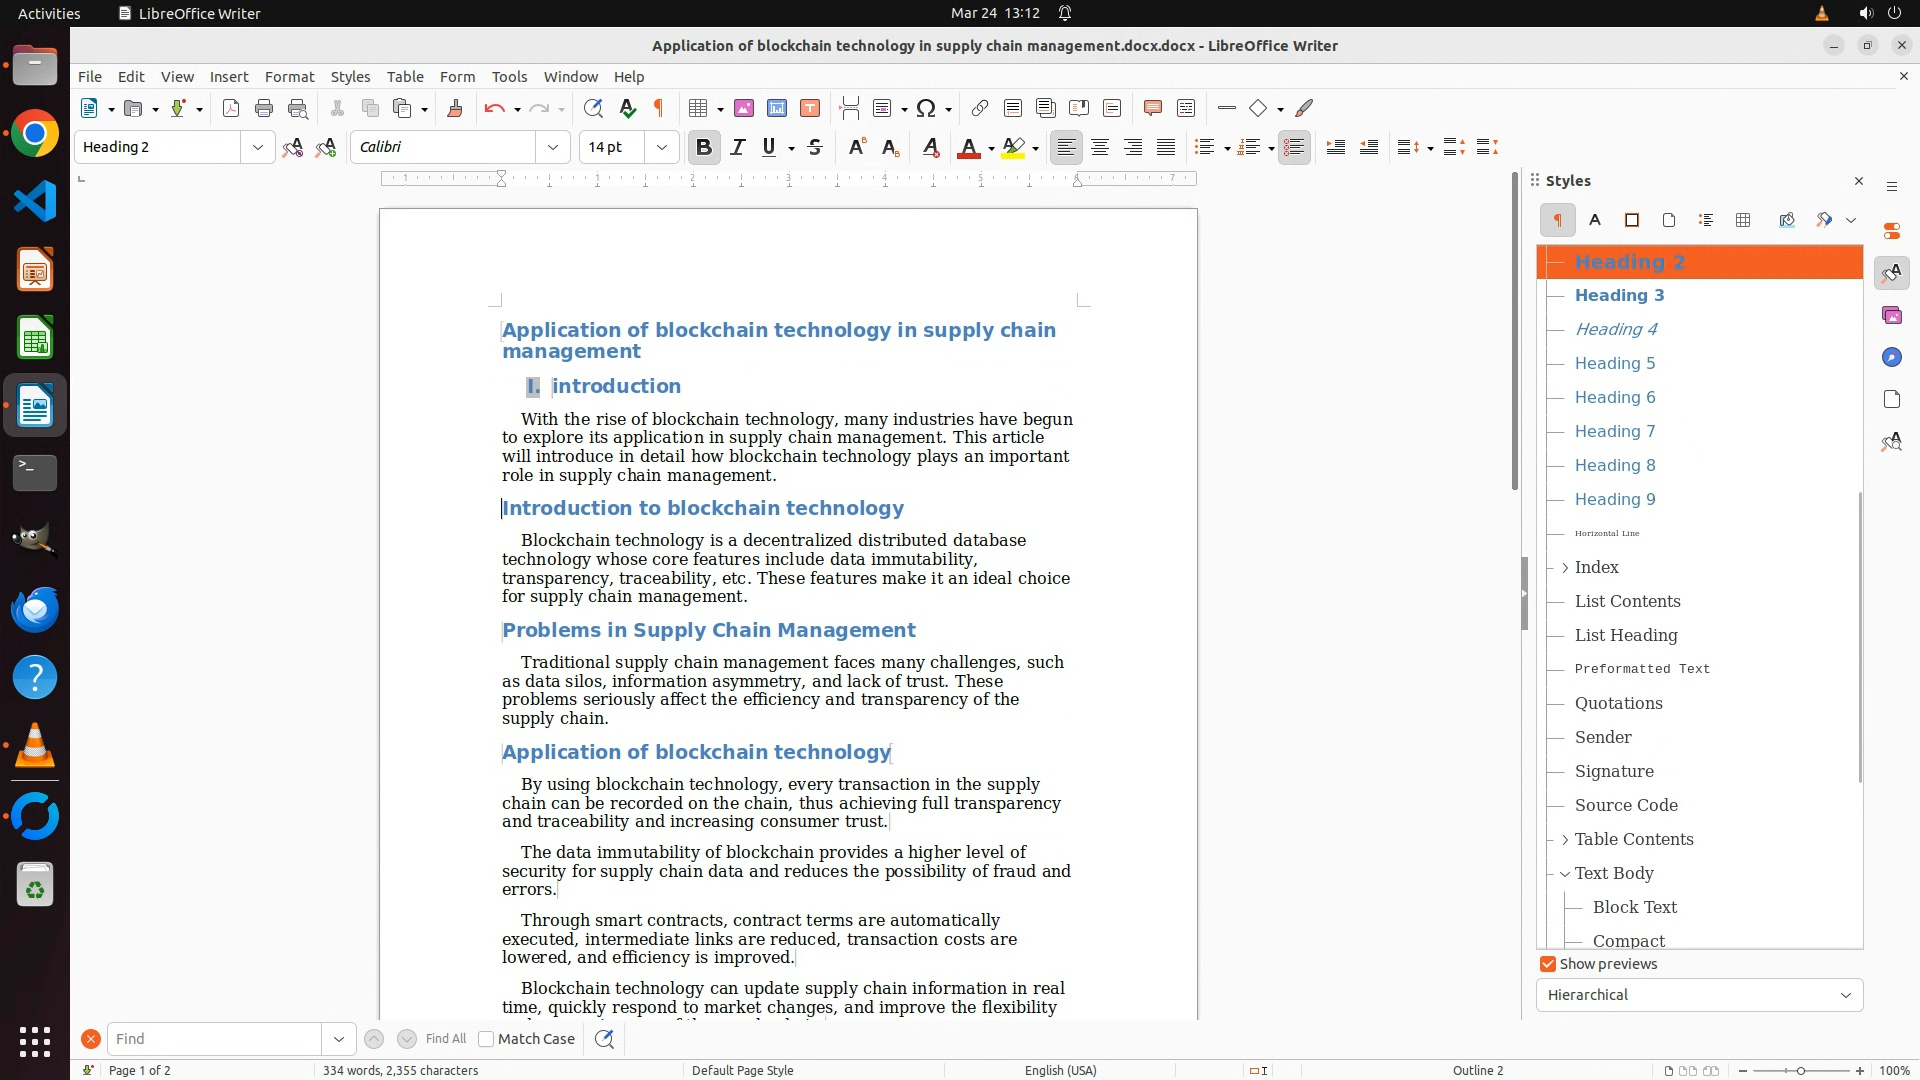Open the Format menu
Screen dimensions: 1920x1080
289,76
